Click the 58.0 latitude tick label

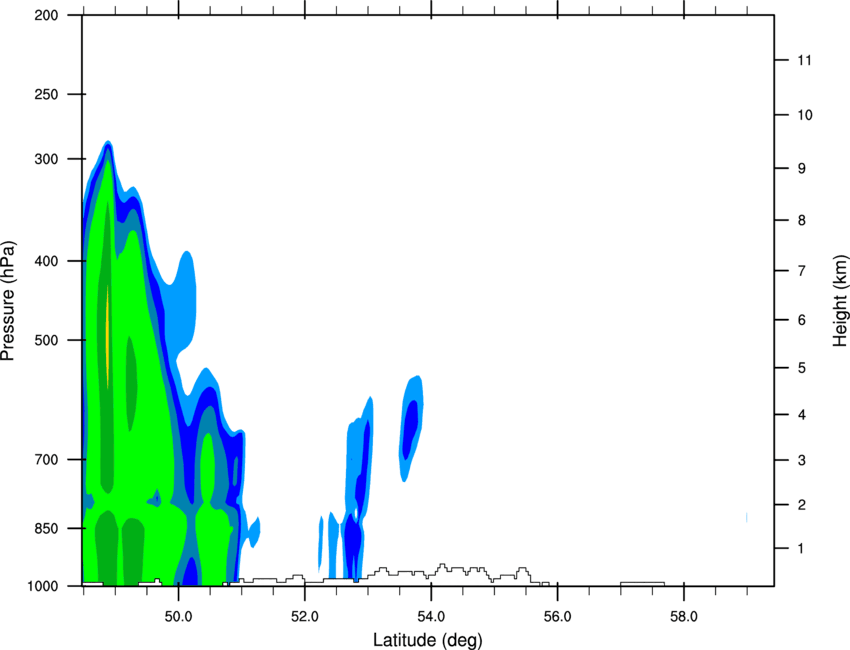click(x=684, y=617)
